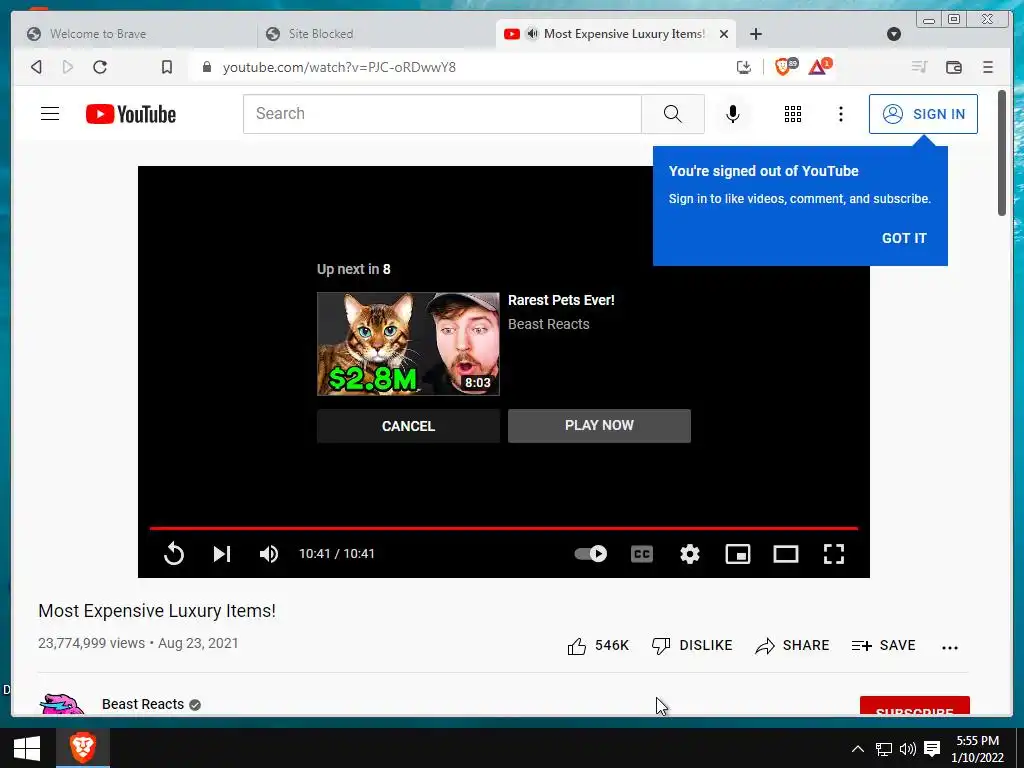Click the SIGN IN button

click(x=923, y=114)
